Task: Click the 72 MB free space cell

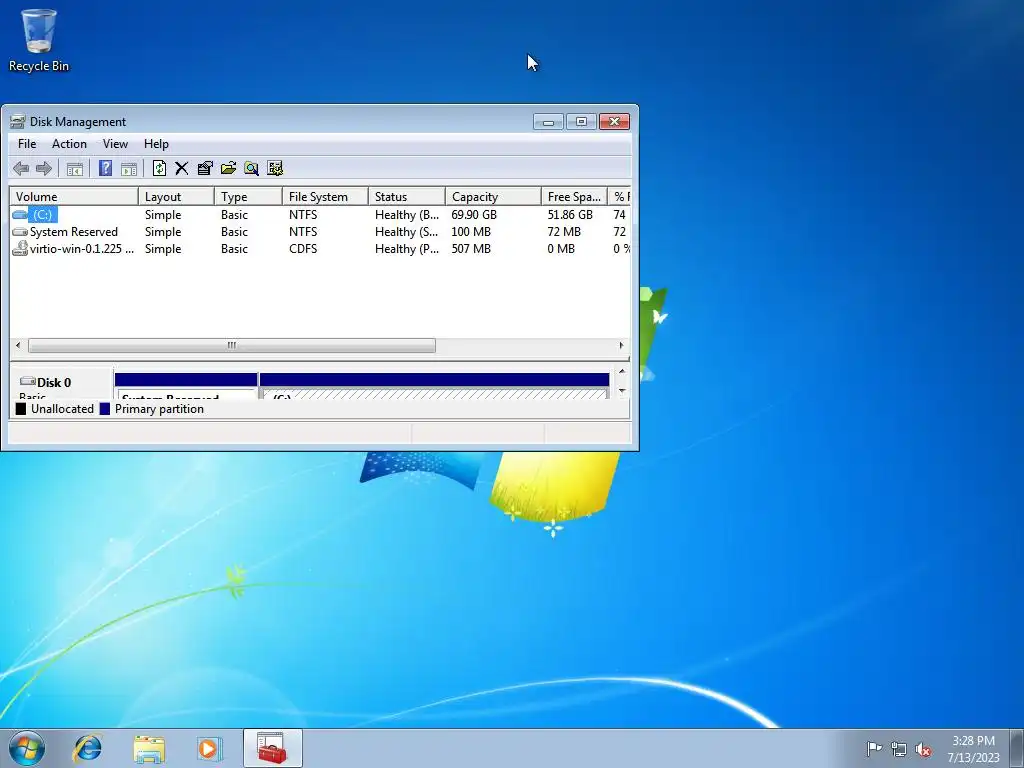Action: coord(564,232)
